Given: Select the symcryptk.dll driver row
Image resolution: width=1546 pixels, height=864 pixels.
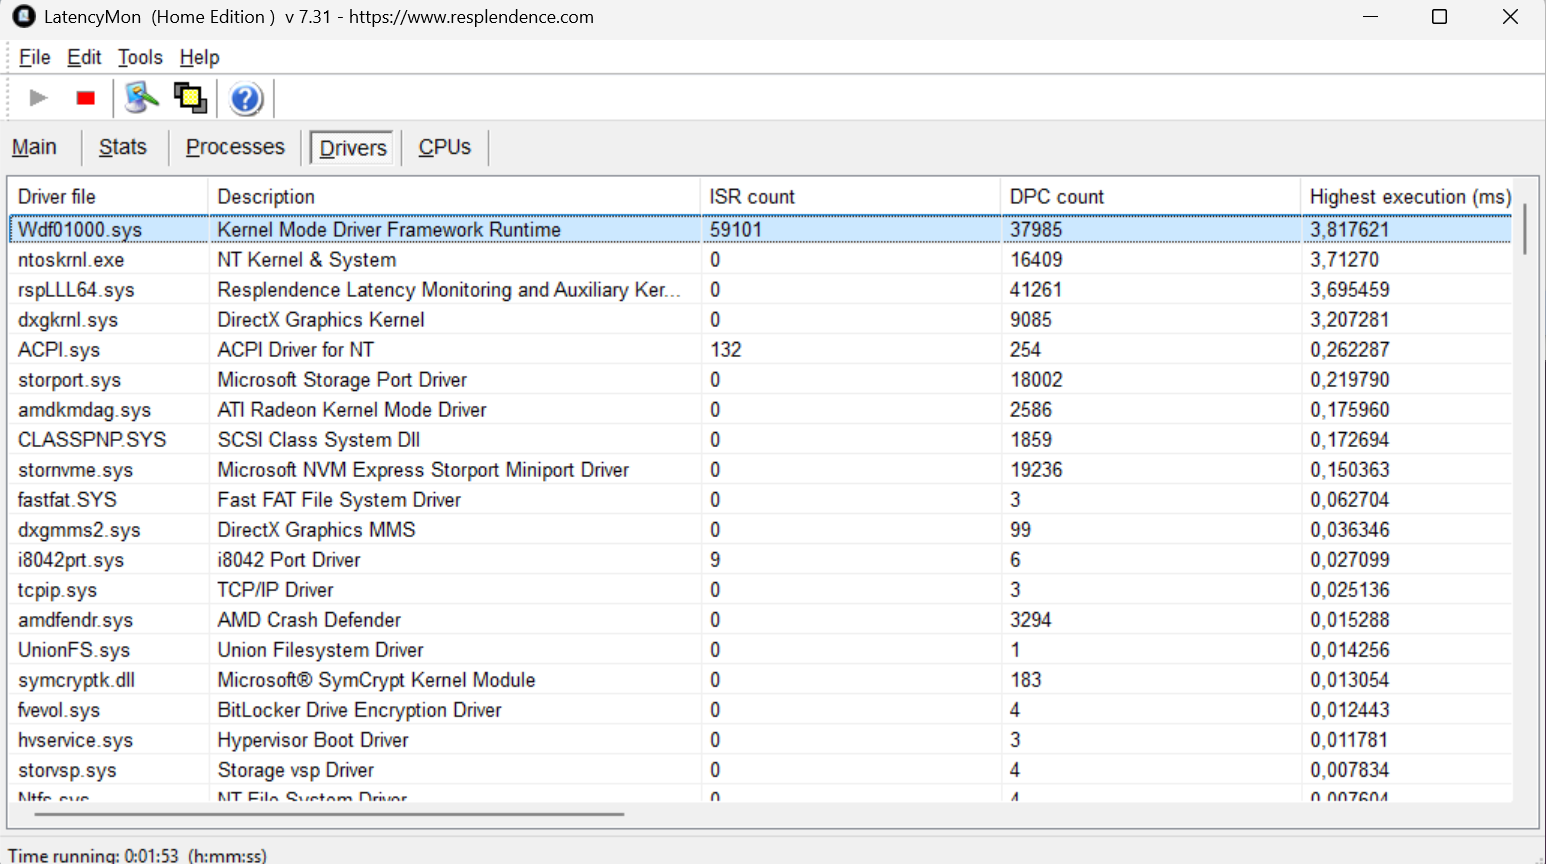Looking at the screenshot, I should (x=760, y=680).
